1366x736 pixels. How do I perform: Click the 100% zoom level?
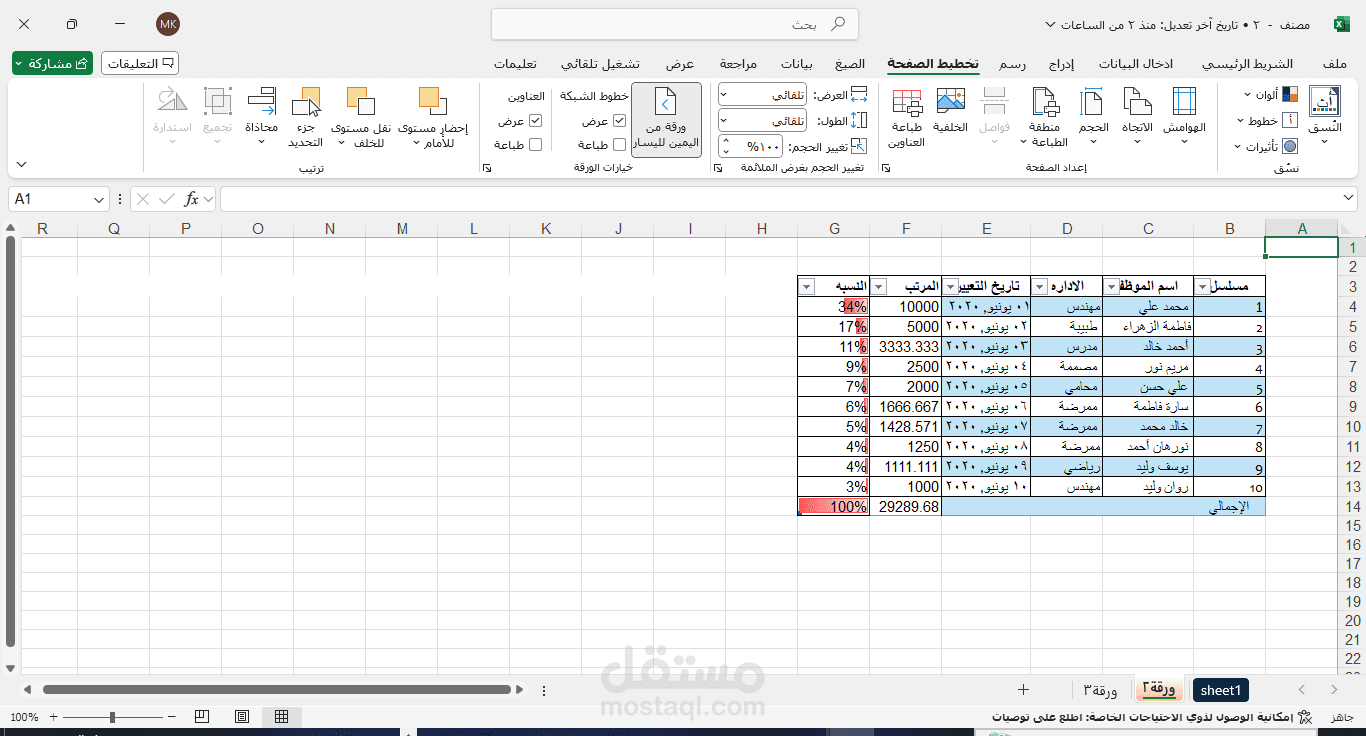point(24,717)
